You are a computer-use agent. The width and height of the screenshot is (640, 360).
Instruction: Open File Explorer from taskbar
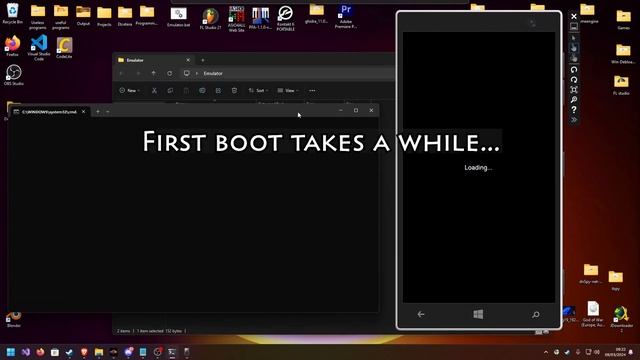[99, 352]
